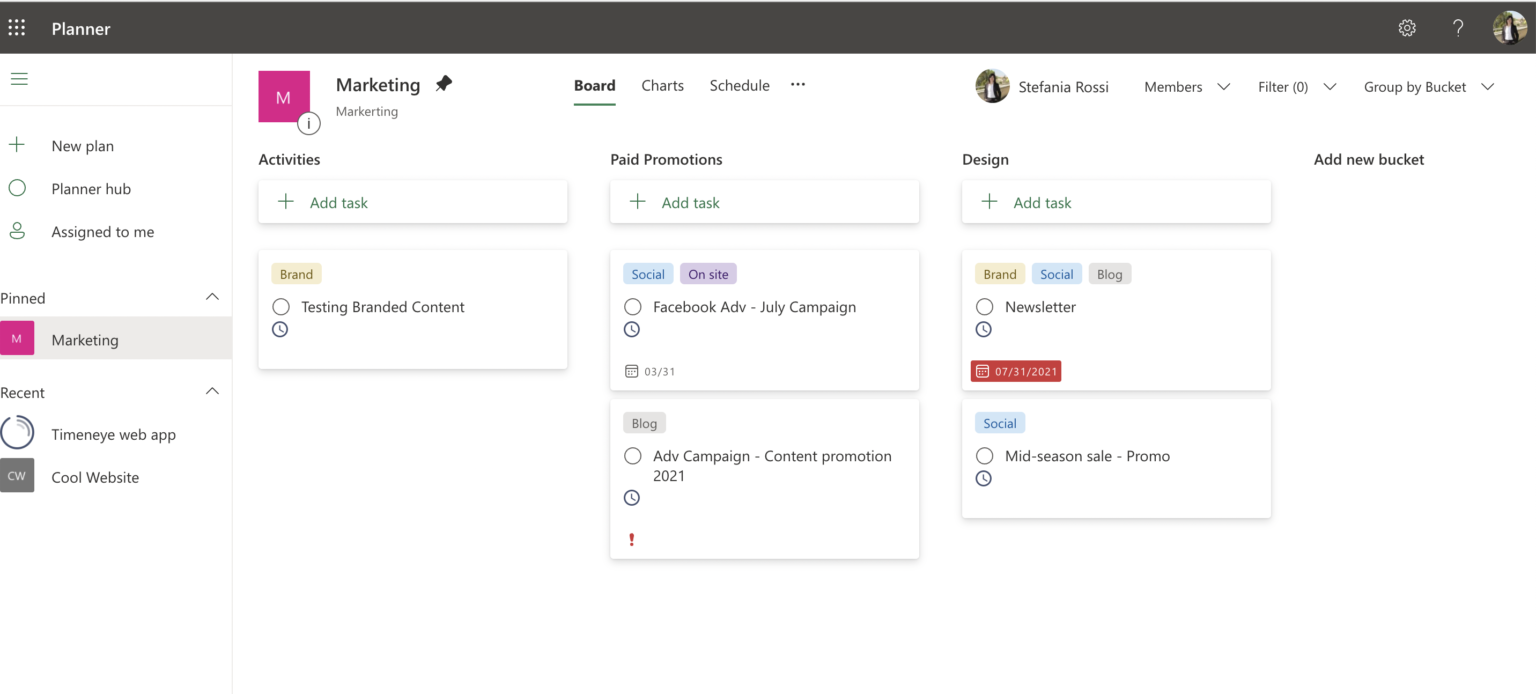Open the Group by Bucket dropdown

click(x=1428, y=87)
